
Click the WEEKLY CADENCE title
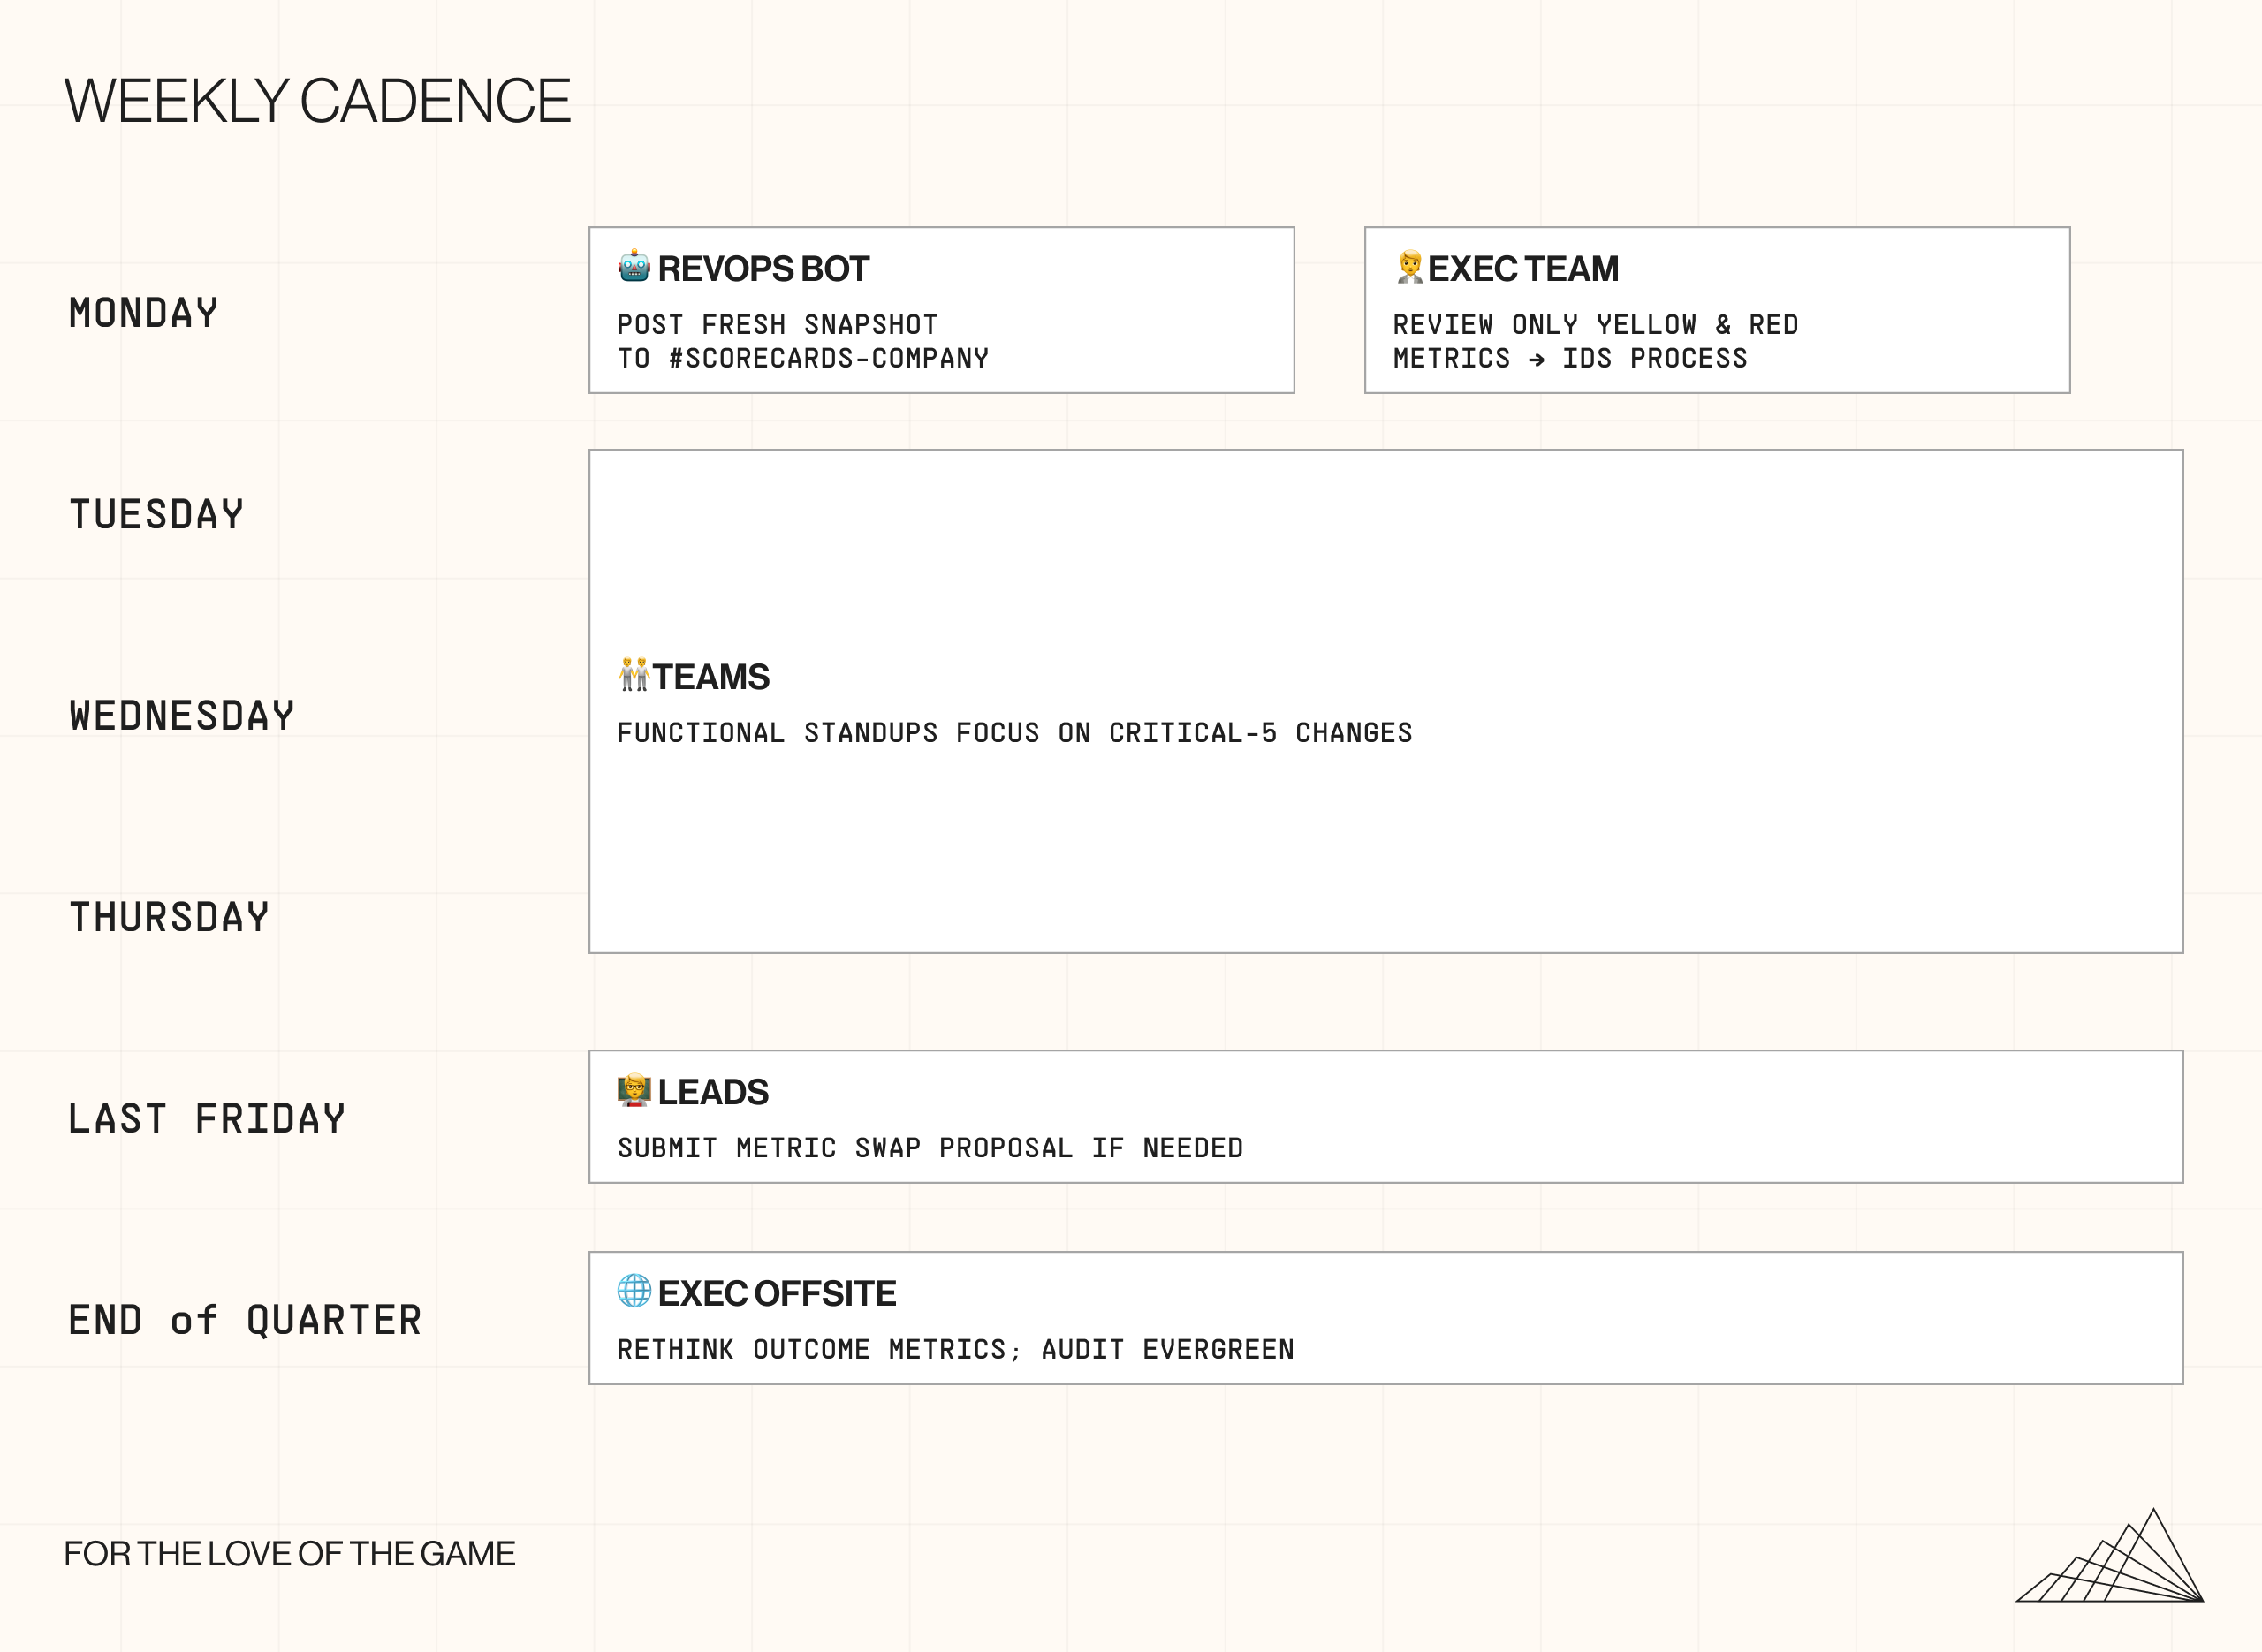[317, 101]
